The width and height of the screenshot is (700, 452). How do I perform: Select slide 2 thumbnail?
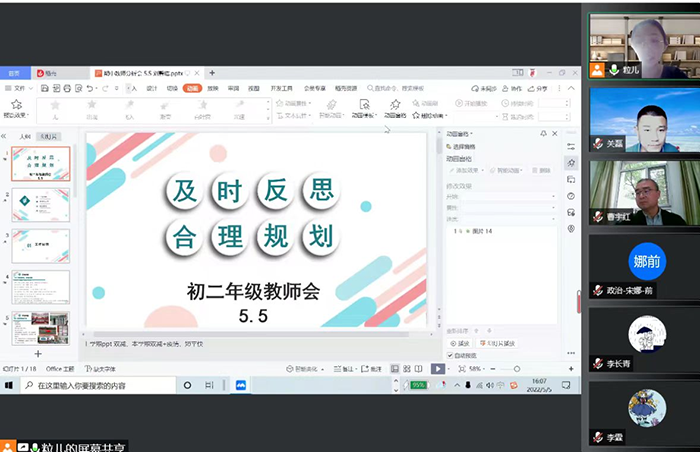41,205
